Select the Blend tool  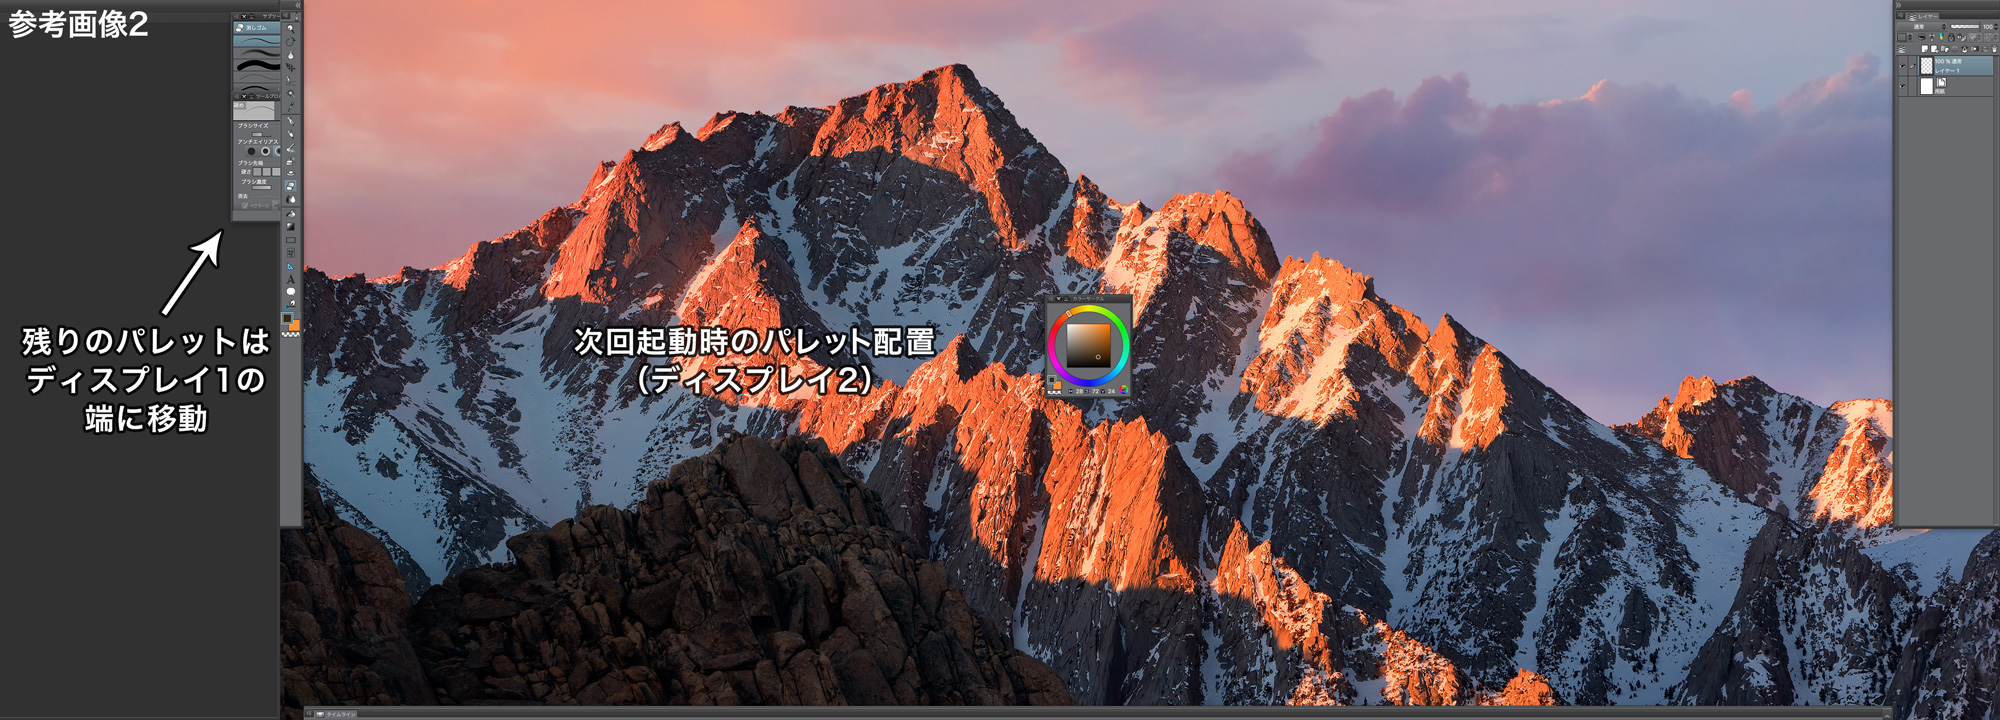pos(291,199)
